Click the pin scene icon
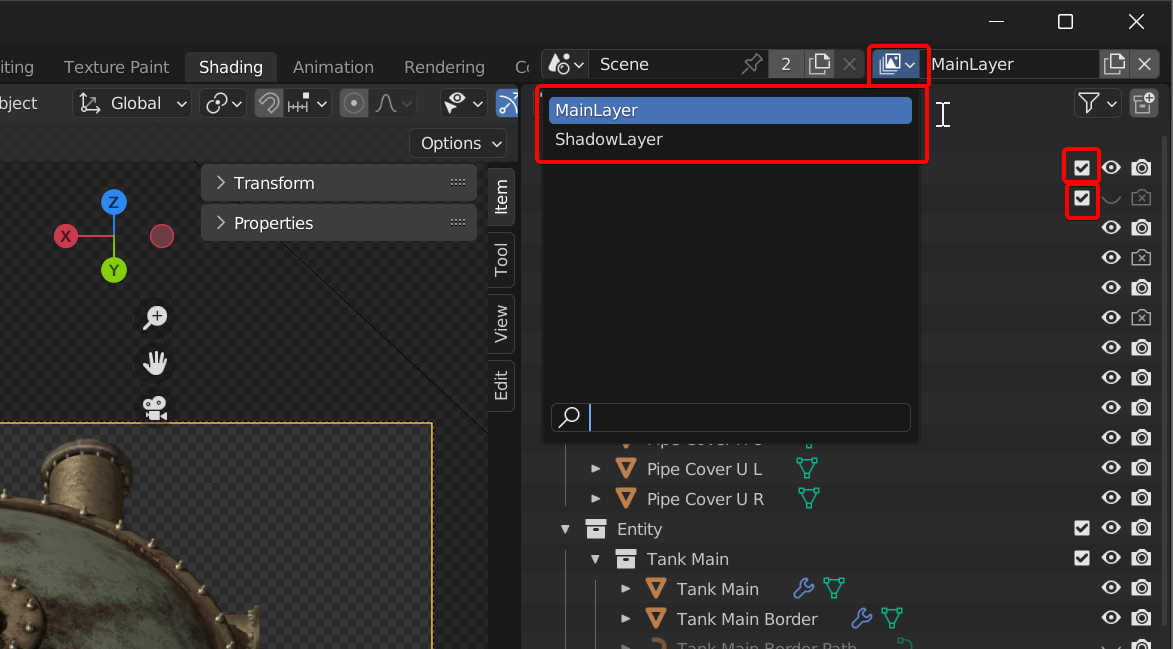The width and height of the screenshot is (1173, 649). coord(751,65)
